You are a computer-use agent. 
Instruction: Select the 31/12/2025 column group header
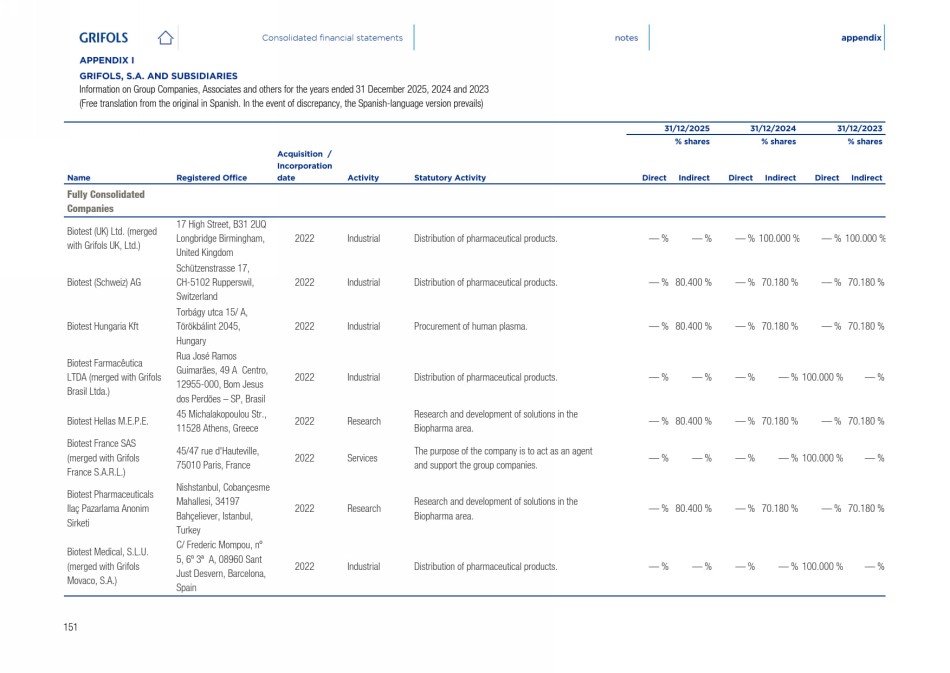(687, 129)
